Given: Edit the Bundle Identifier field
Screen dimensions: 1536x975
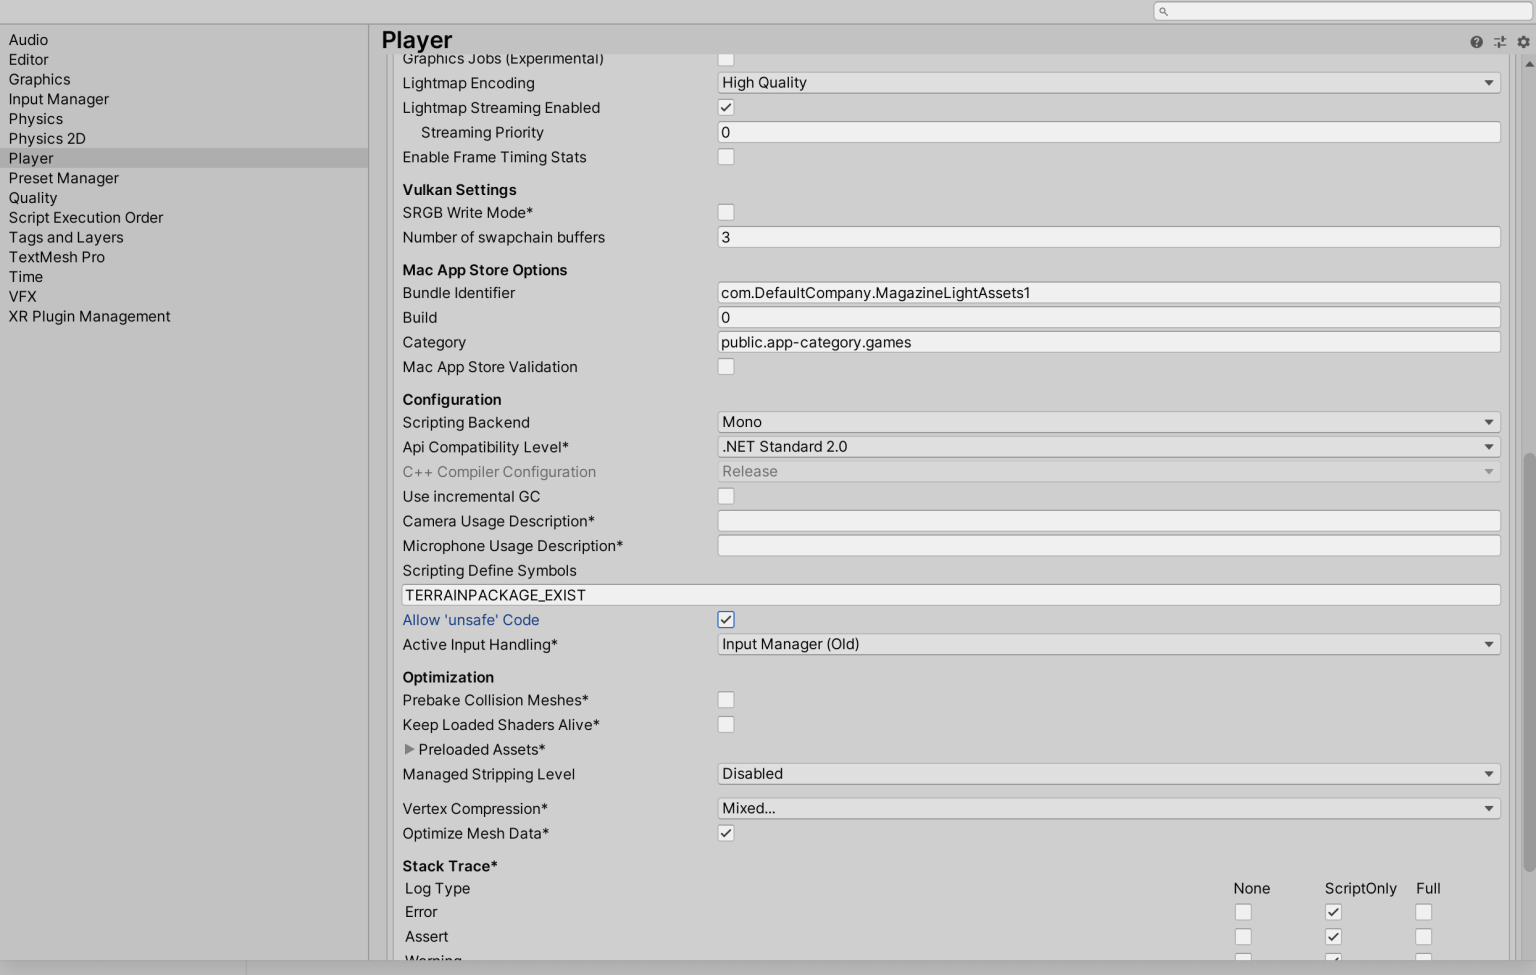Looking at the screenshot, I should (1108, 292).
